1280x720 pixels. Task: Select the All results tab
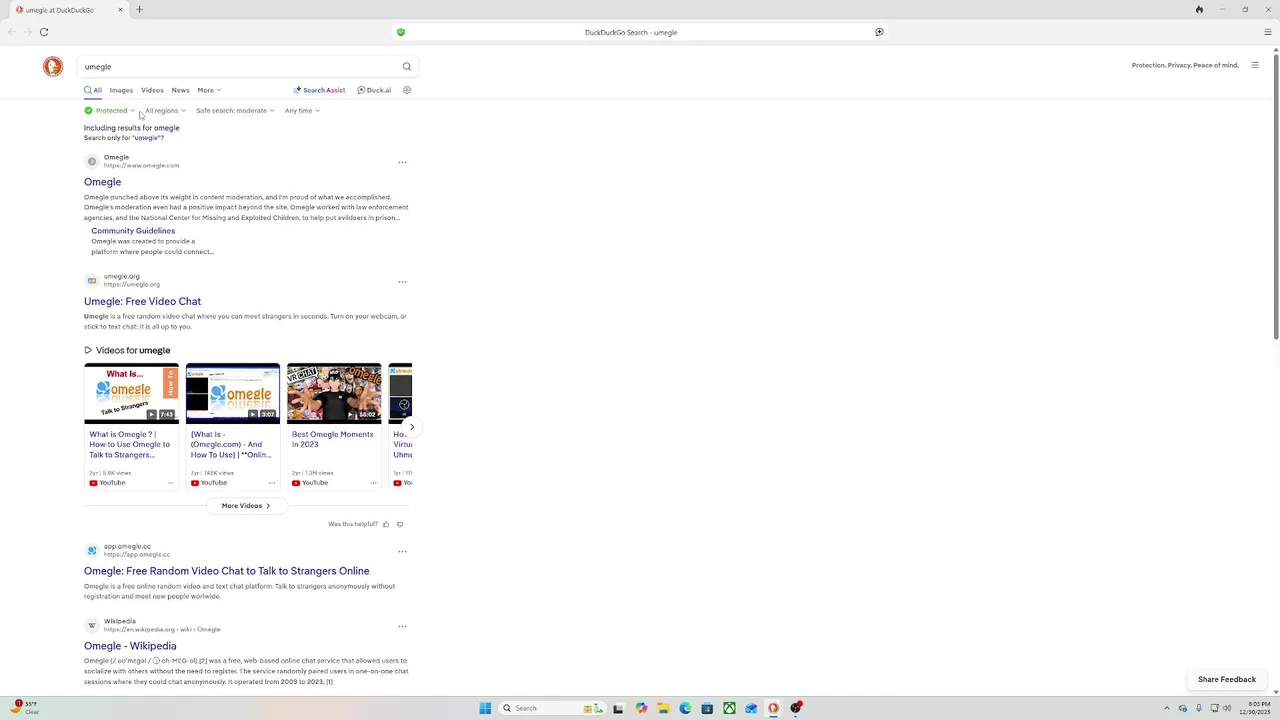[x=93, y=90]
